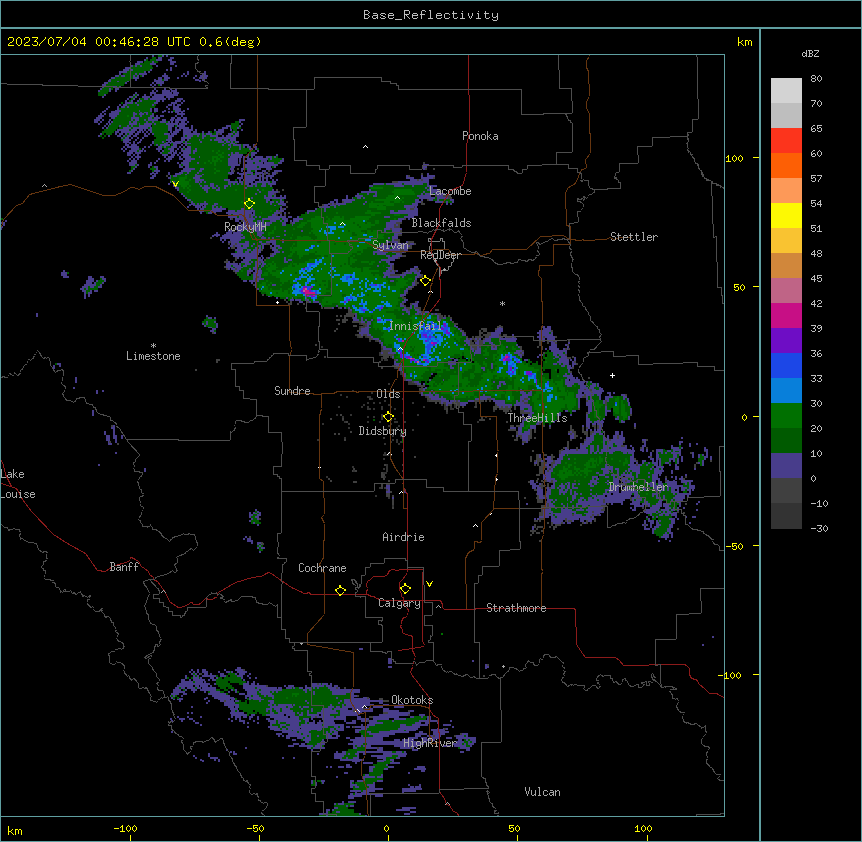Click the 0 tick label on the bottom axis

pyautogui.click(x=386, y=828)
